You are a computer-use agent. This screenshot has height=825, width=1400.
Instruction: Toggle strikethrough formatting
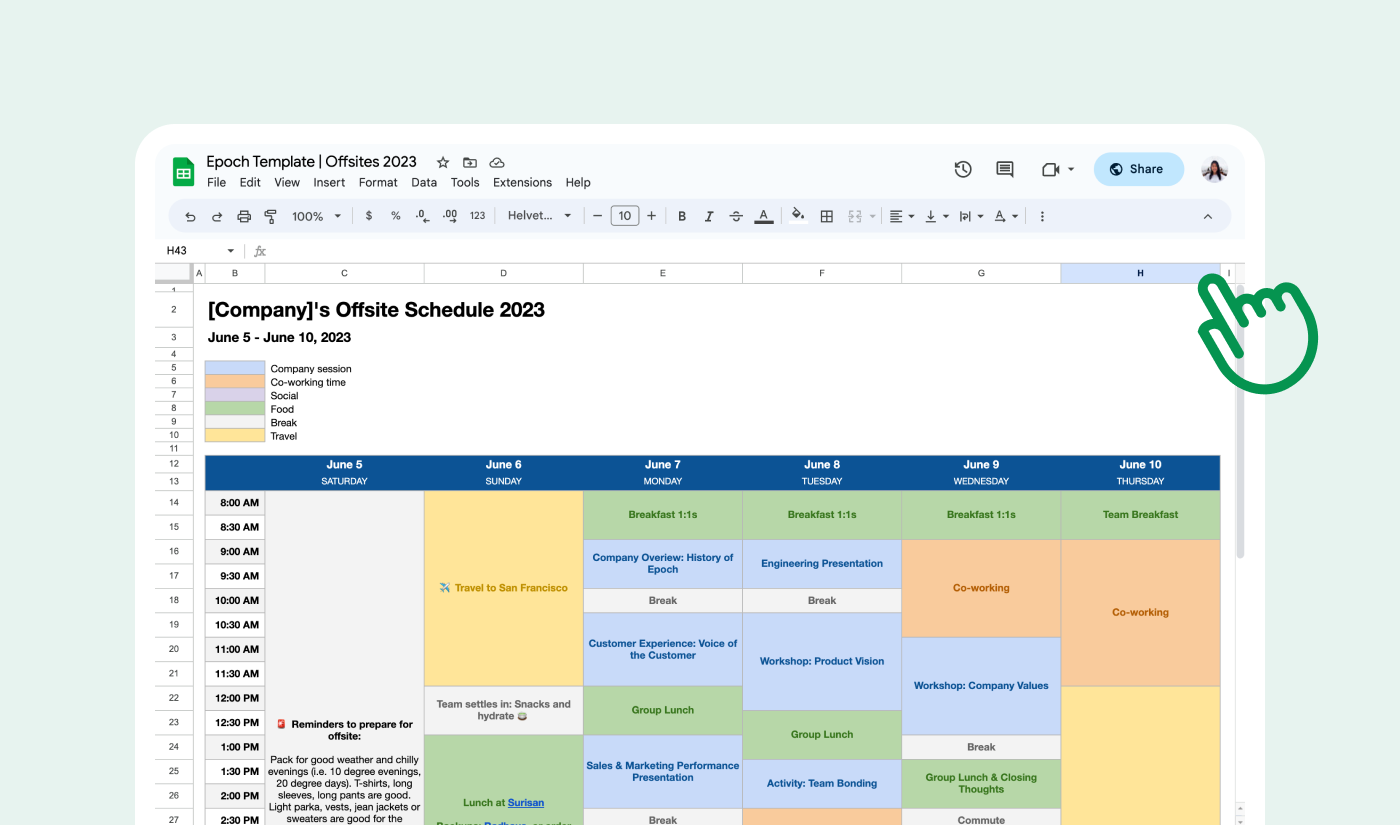pos(736,216)
